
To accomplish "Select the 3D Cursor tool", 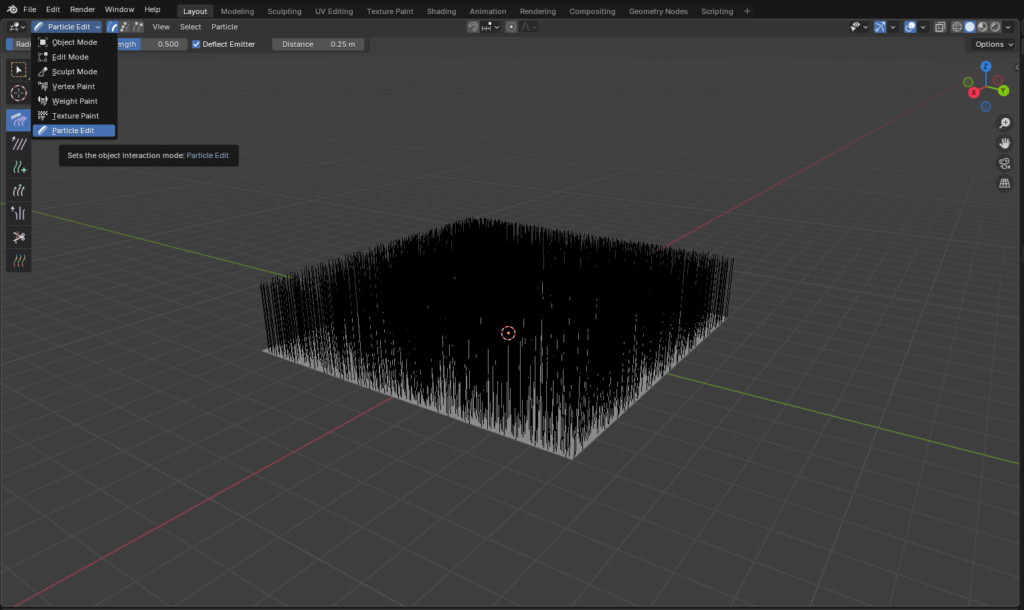I will point(18,93).
